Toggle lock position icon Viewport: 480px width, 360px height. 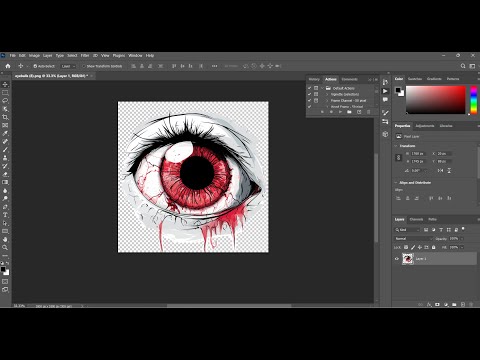pyautogui.click(x=420, y=247)
